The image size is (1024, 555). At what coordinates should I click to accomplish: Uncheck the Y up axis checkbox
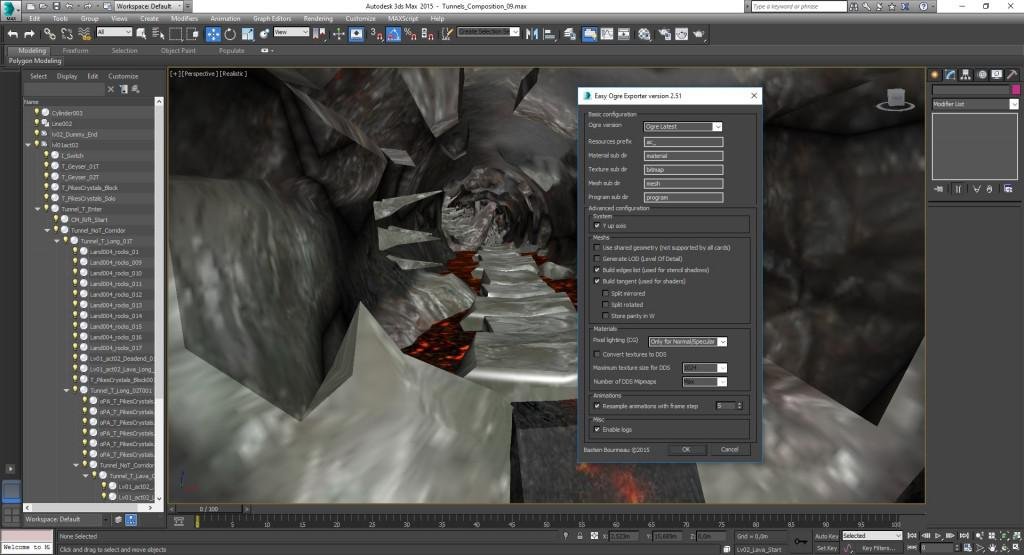point(597,226)
